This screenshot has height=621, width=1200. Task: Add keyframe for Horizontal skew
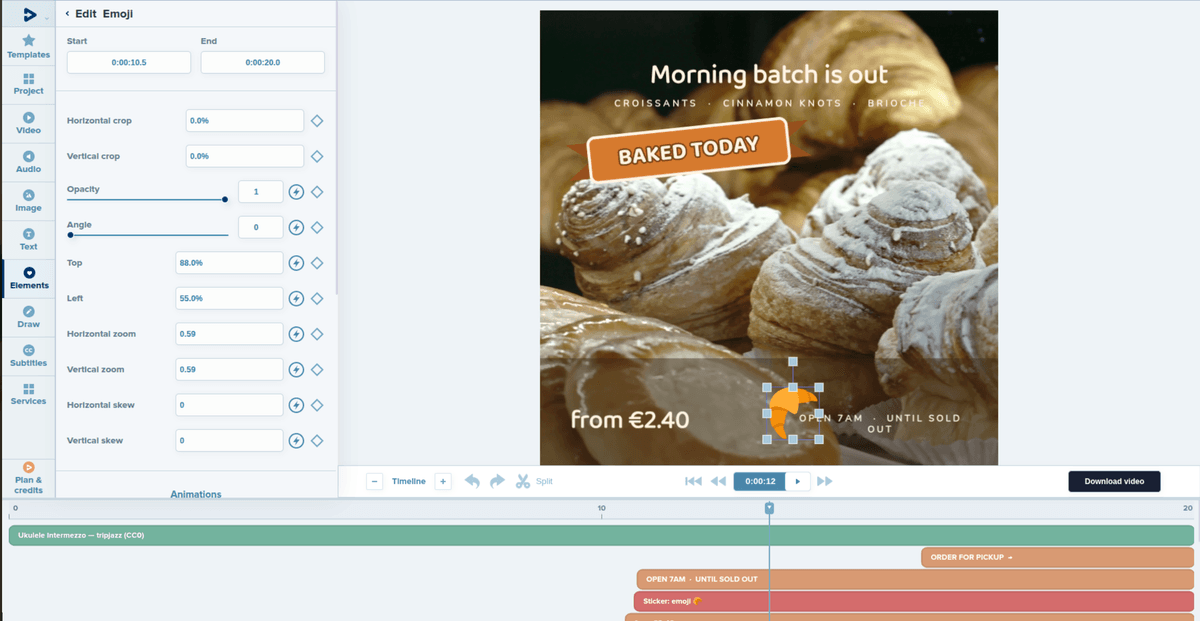pyautogui.click(x=317, y=405)
